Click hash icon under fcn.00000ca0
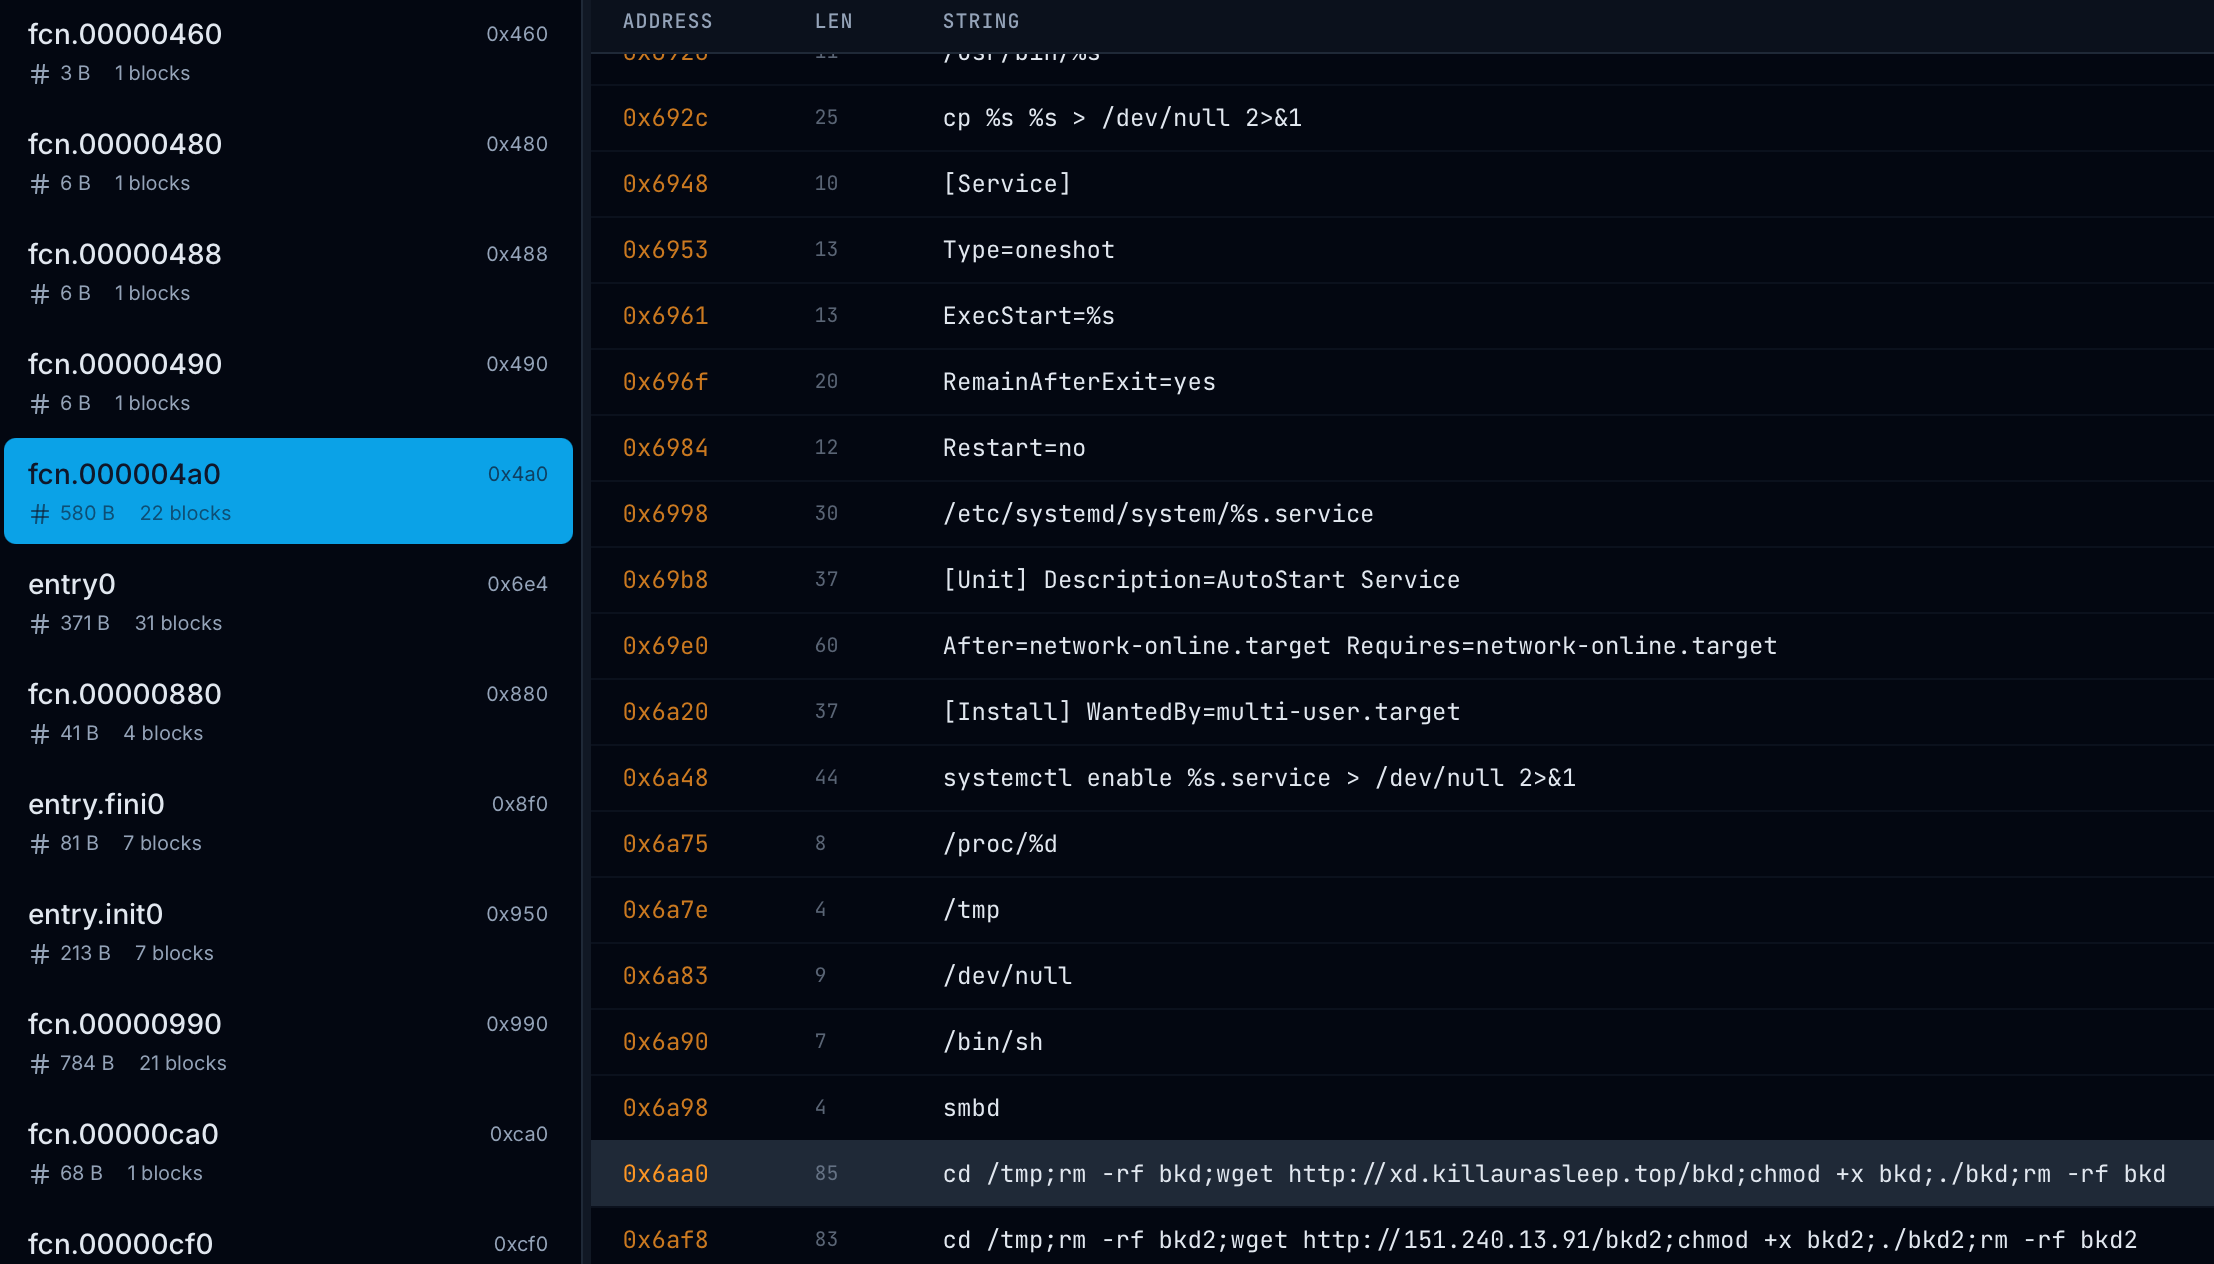This screenshot has width=2214, height=1264. pyautogui.click(x=40, y=1174)
